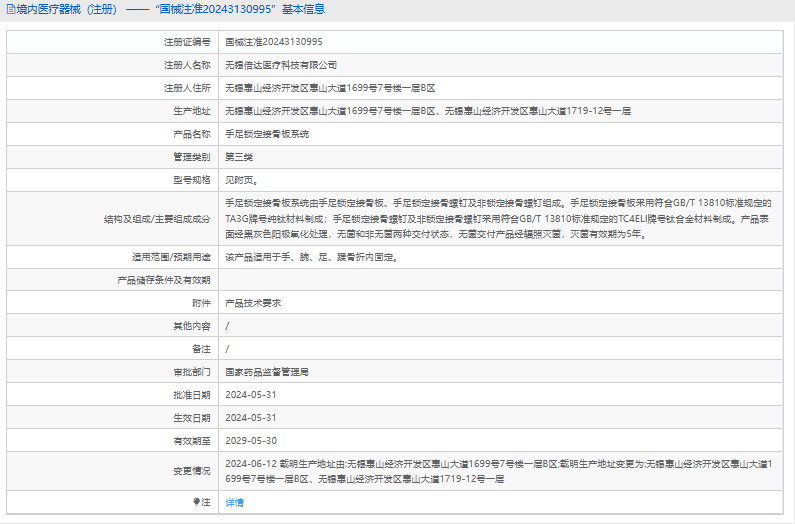Select the 生产地址 address value
The image size is (795, 524).
(428, 111)
